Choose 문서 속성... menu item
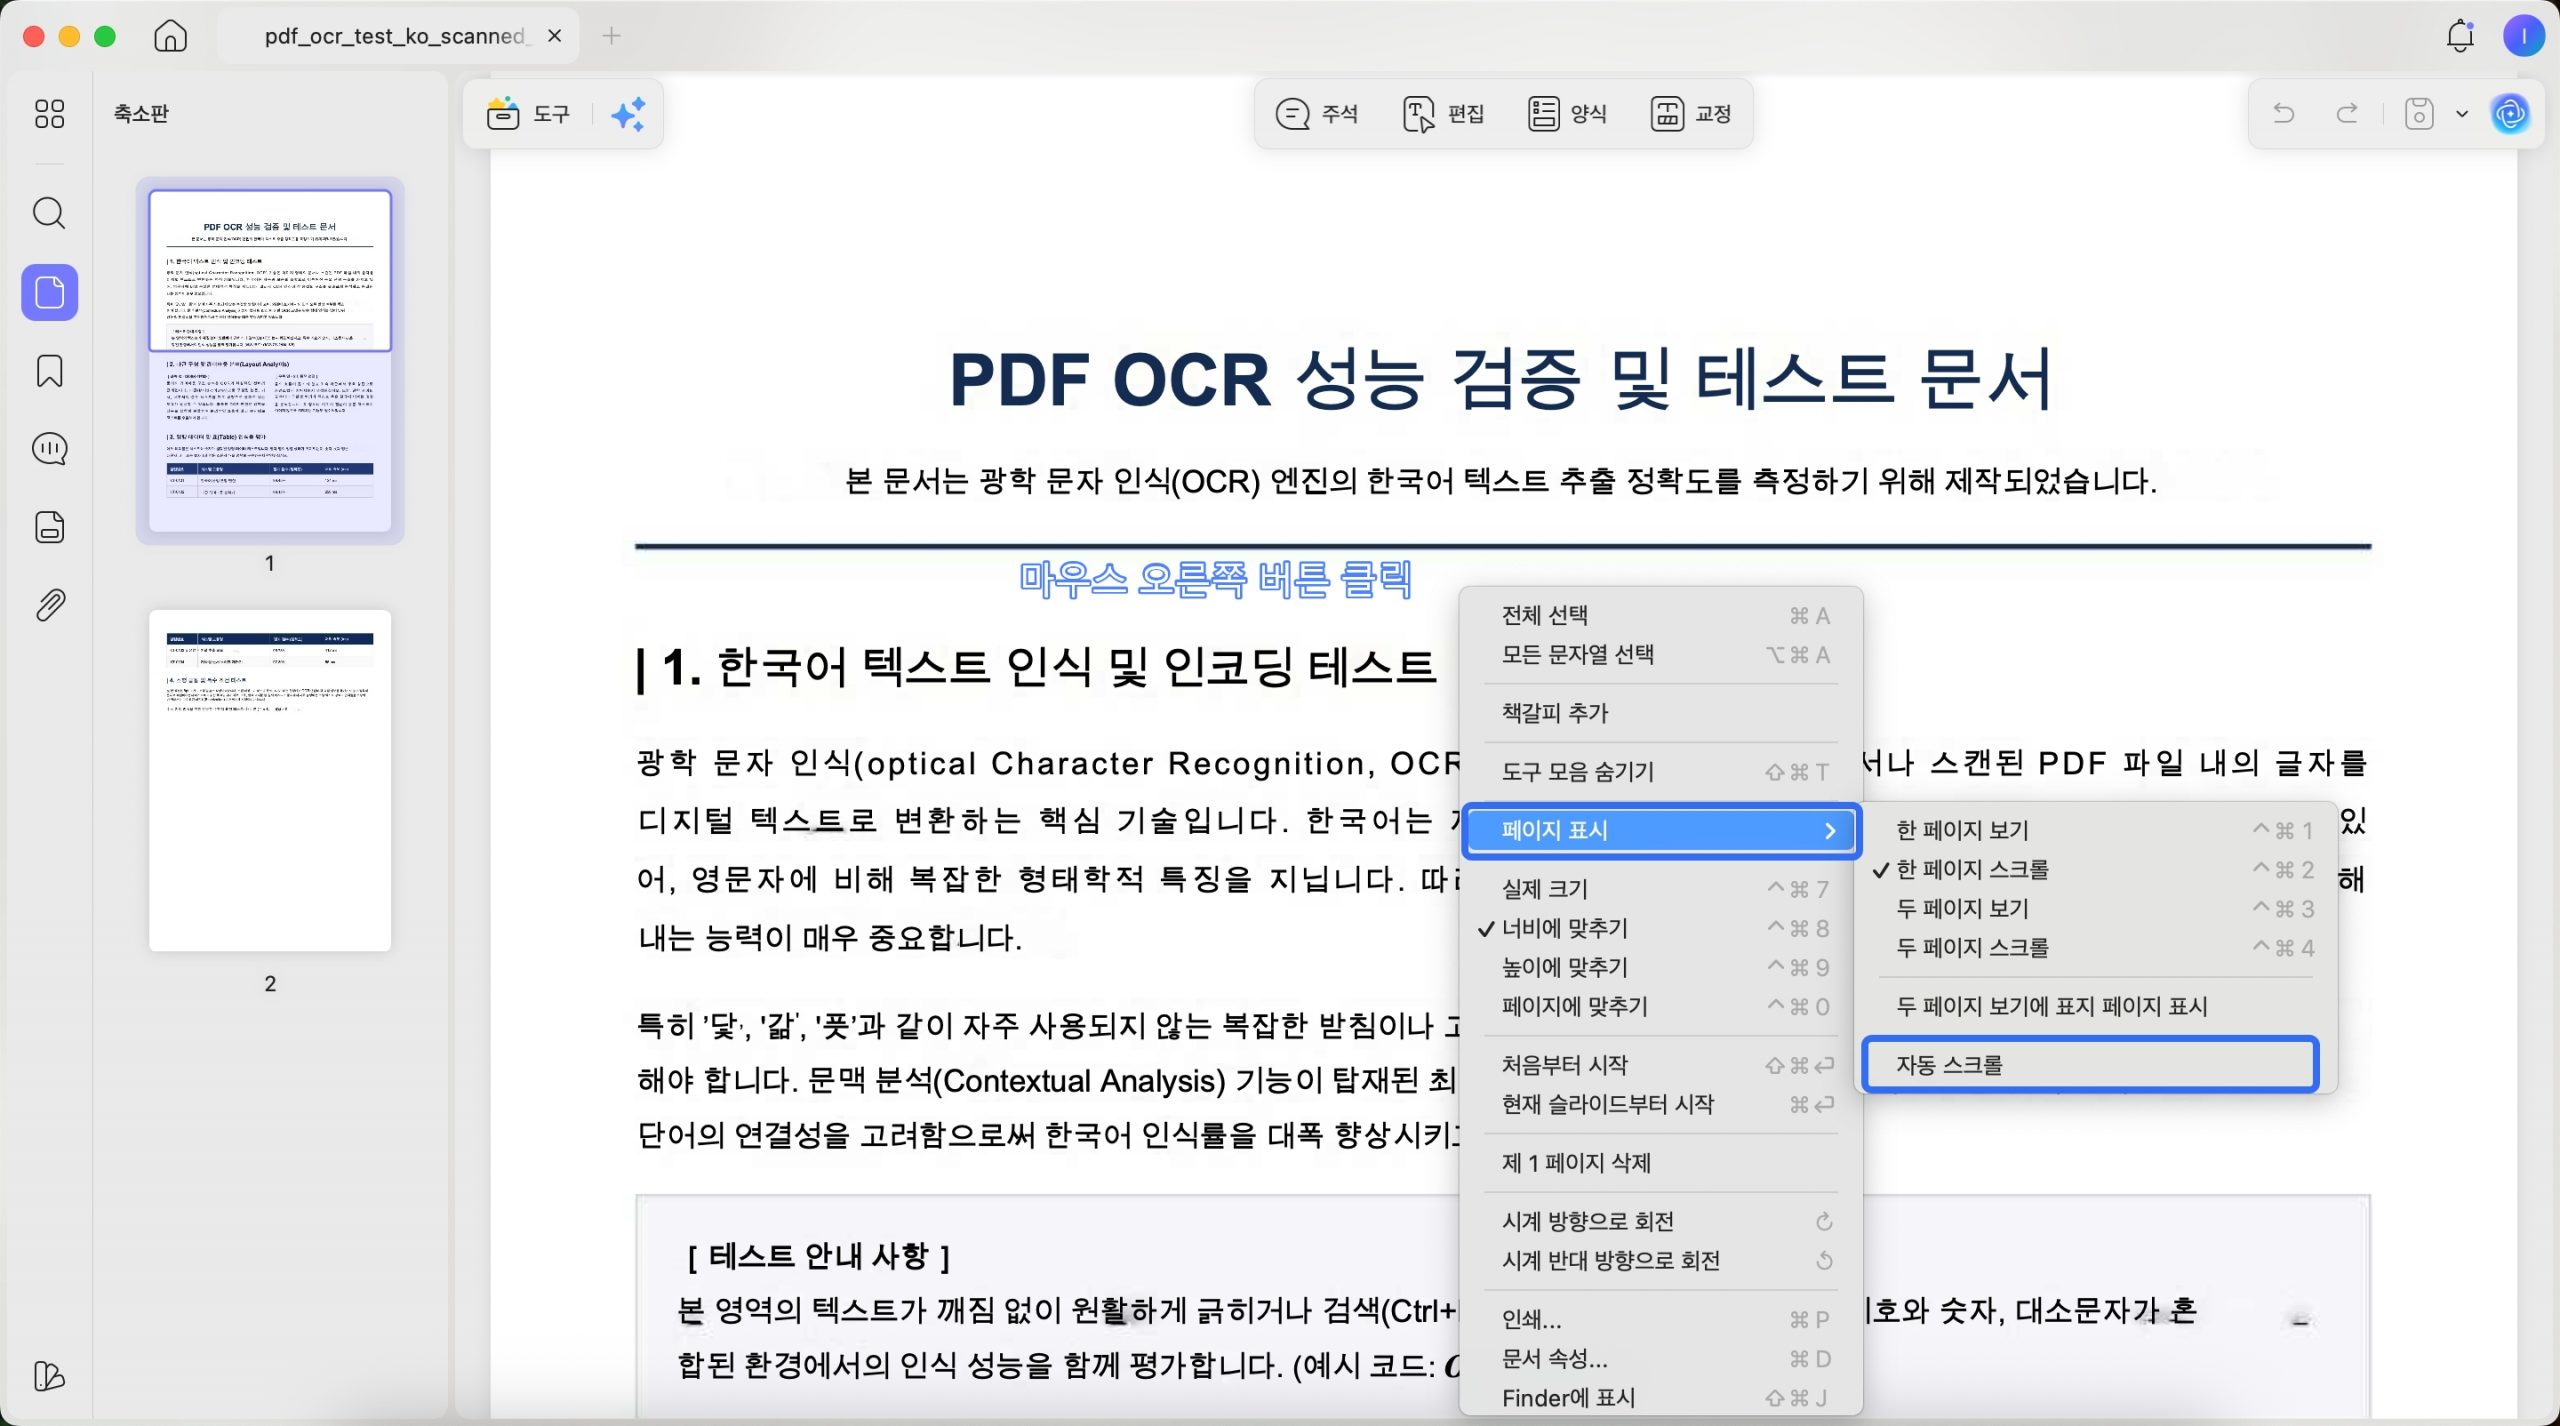This screenshot has width=2560, height=1426. click(x=1661, y=1359)
